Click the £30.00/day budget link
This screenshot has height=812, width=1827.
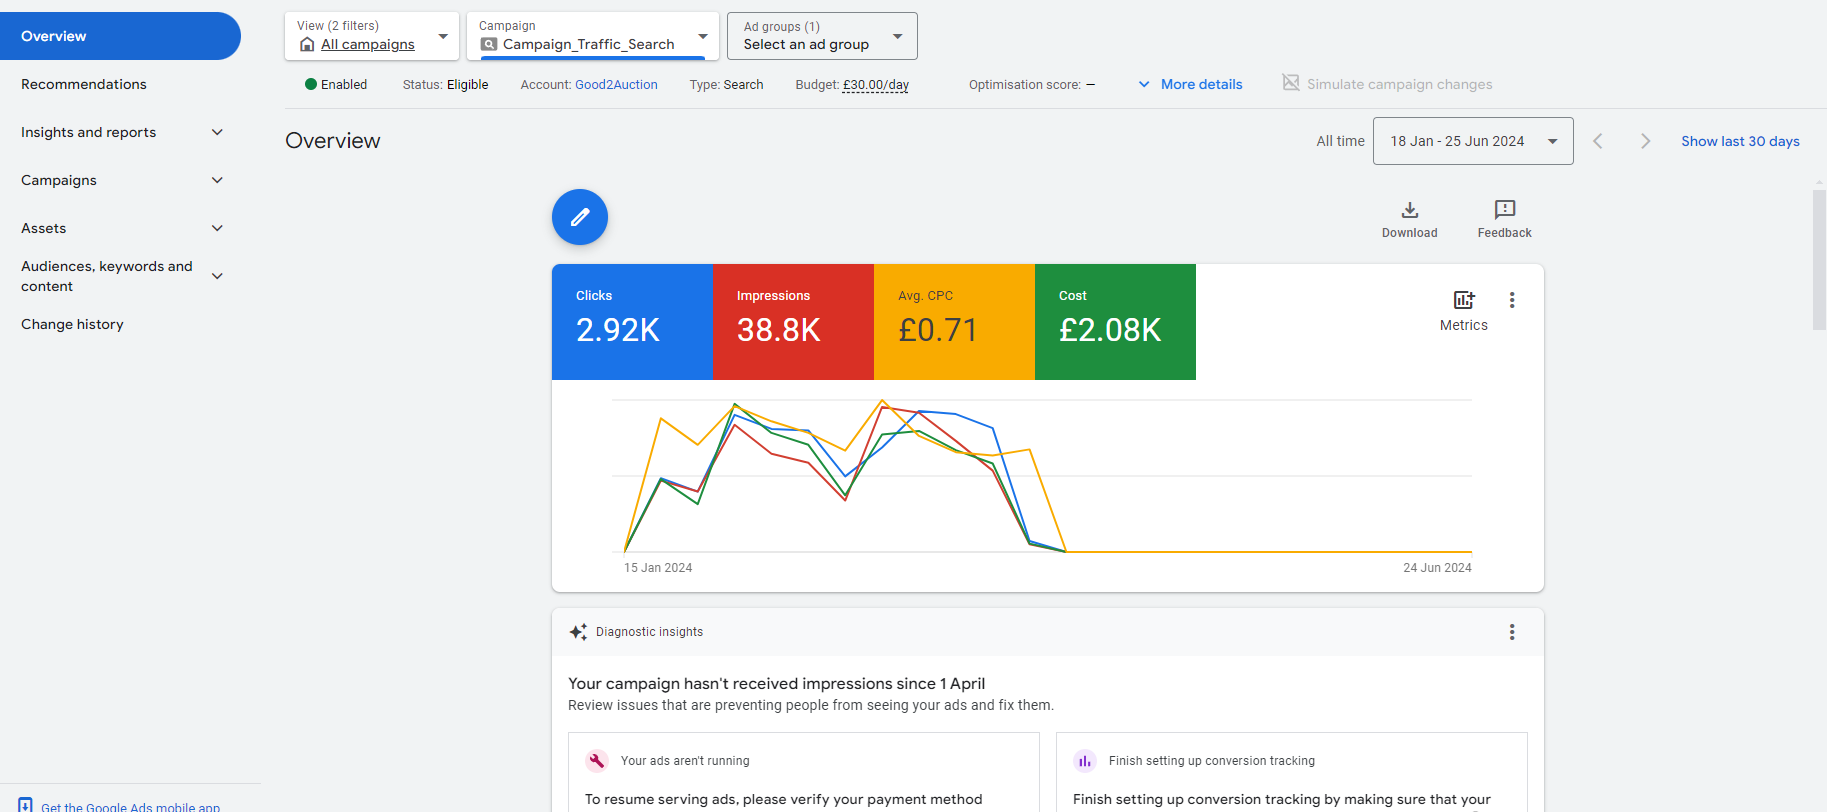pyautogui.click(x=876, y=85)
